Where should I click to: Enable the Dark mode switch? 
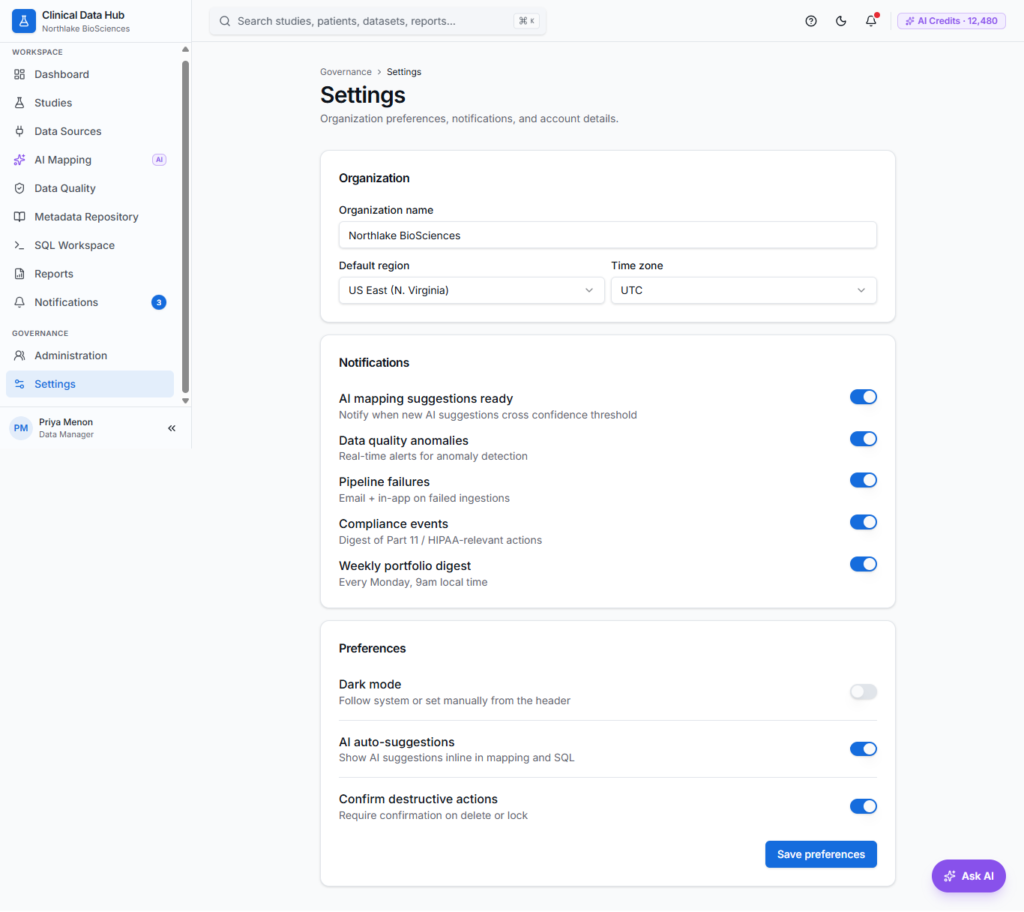coord(863,692)
